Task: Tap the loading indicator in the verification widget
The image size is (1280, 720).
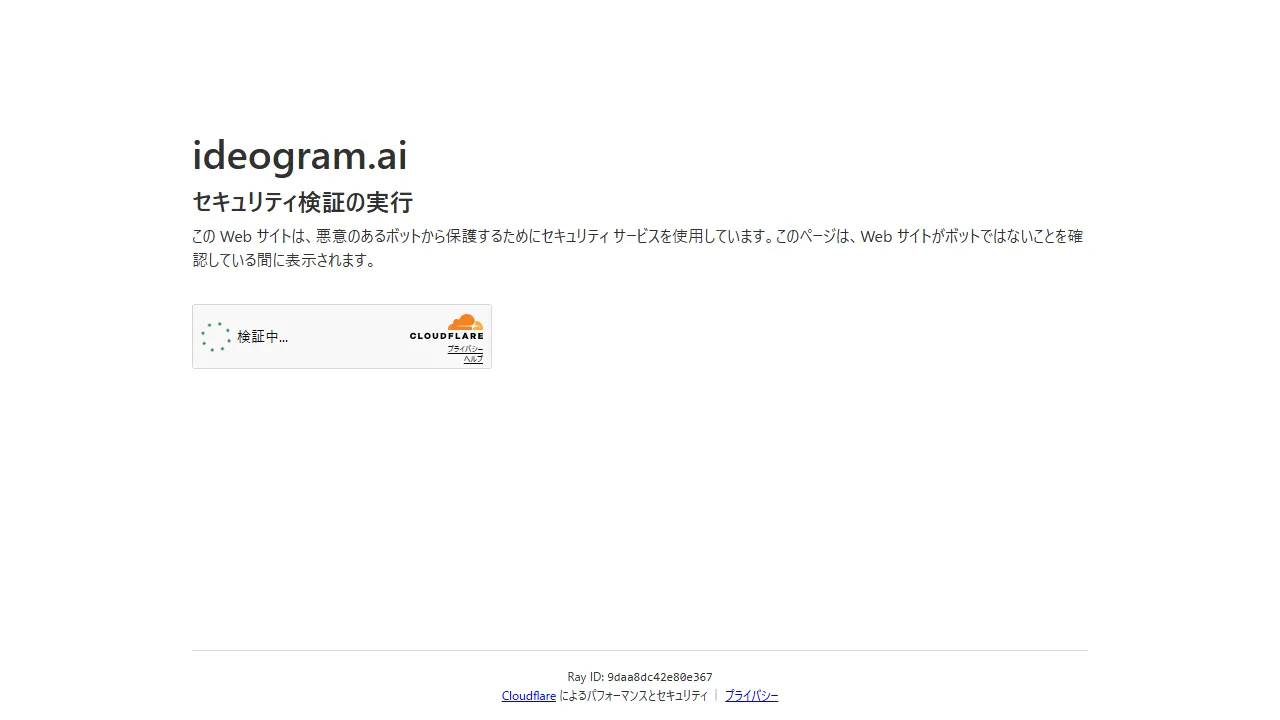Action: click(x=216, y=337)
